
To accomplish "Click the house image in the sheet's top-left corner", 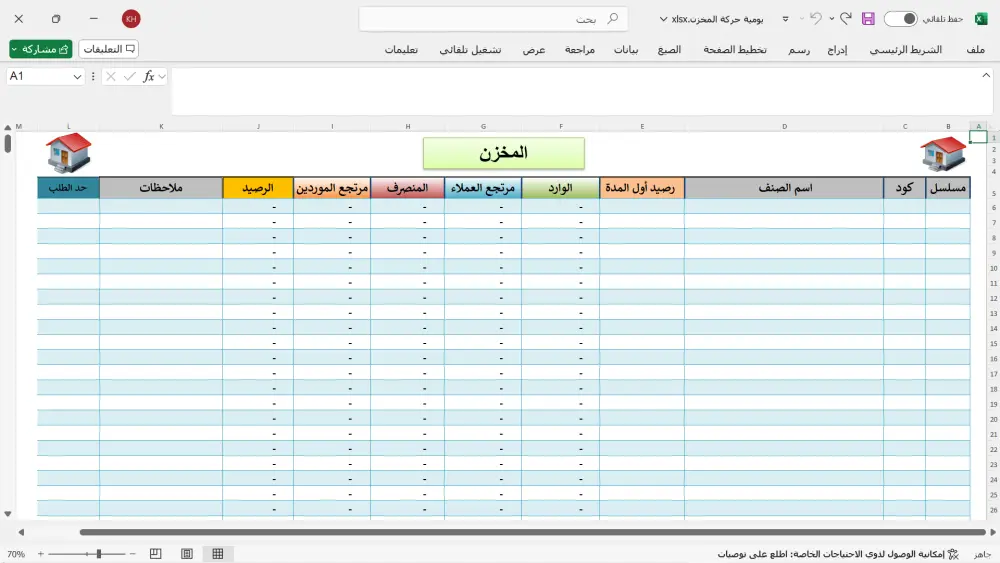I will pyautogui.click(x=69, y=152).
